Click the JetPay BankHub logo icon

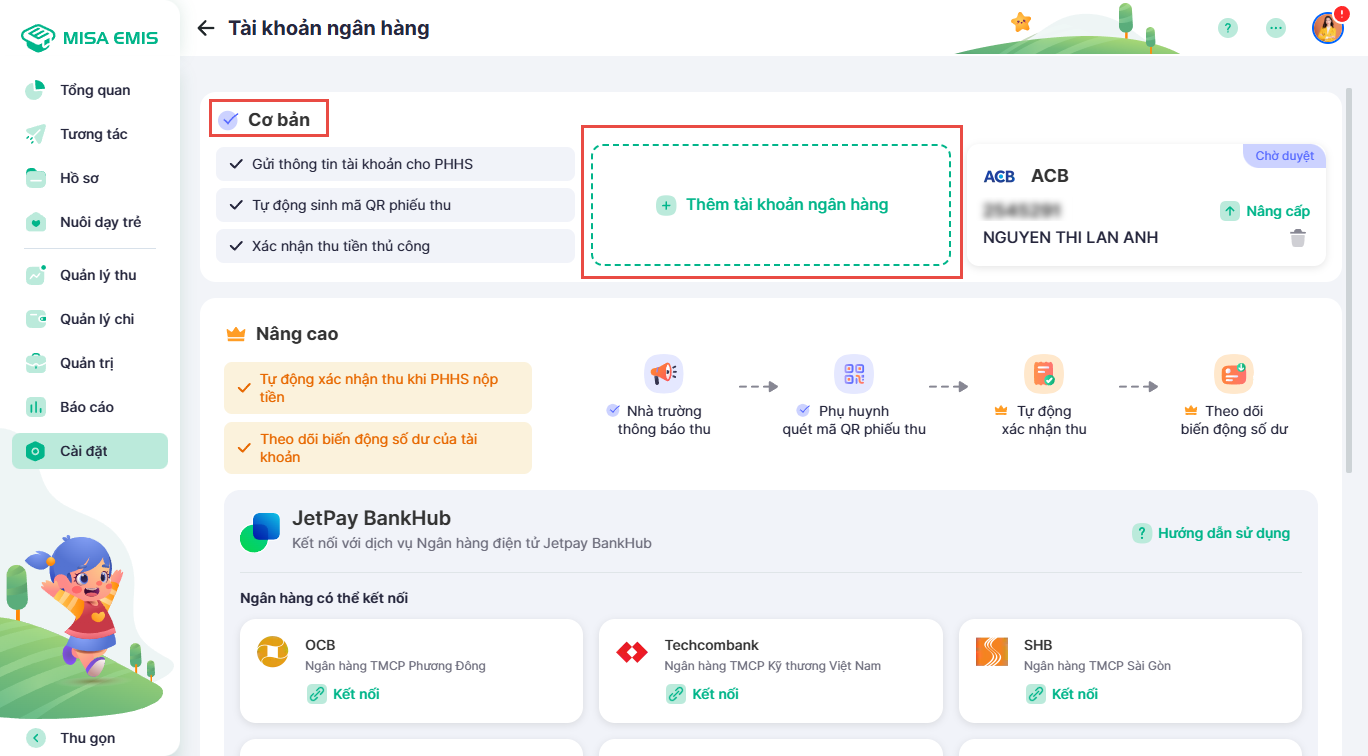click(260, 531)
